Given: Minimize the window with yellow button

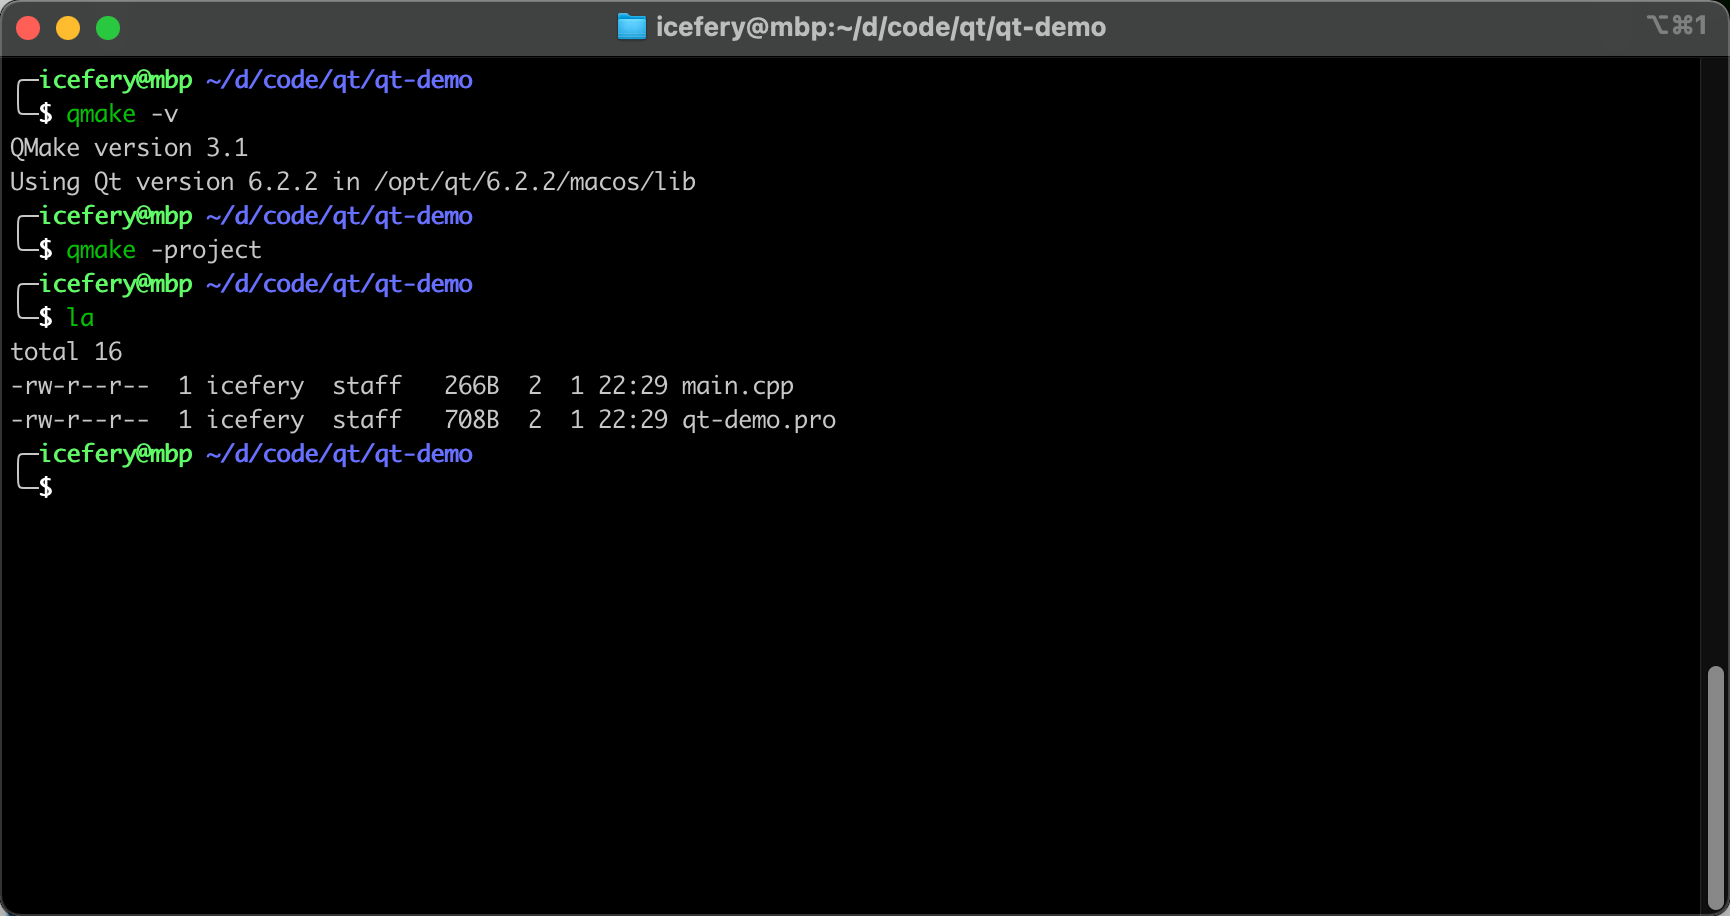Looking at the screenshot, I should click(68, 28).
